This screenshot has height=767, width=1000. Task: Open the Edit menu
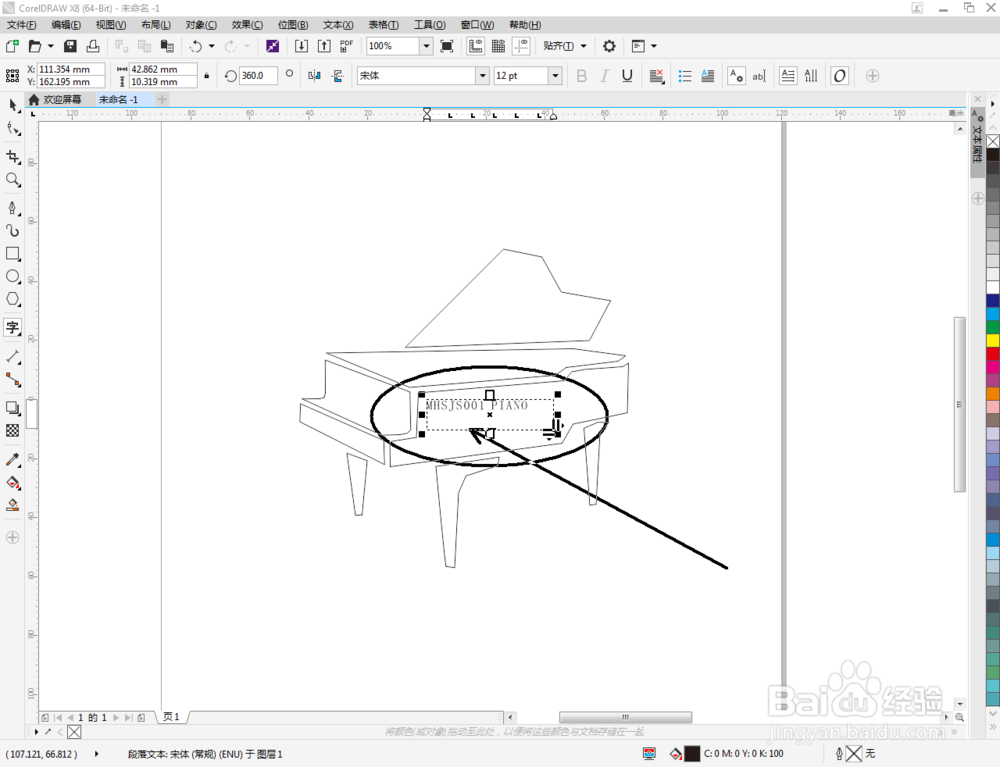click(66, 25)
